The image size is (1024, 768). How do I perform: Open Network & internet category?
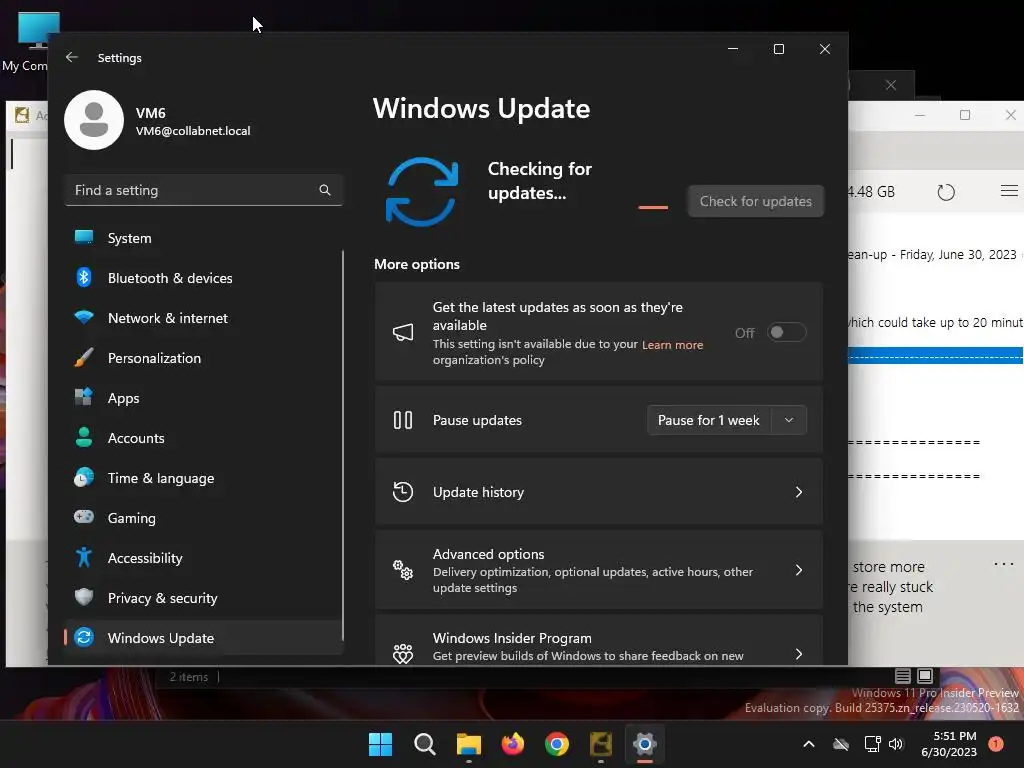pyautogui.click(x=204, y=318)
